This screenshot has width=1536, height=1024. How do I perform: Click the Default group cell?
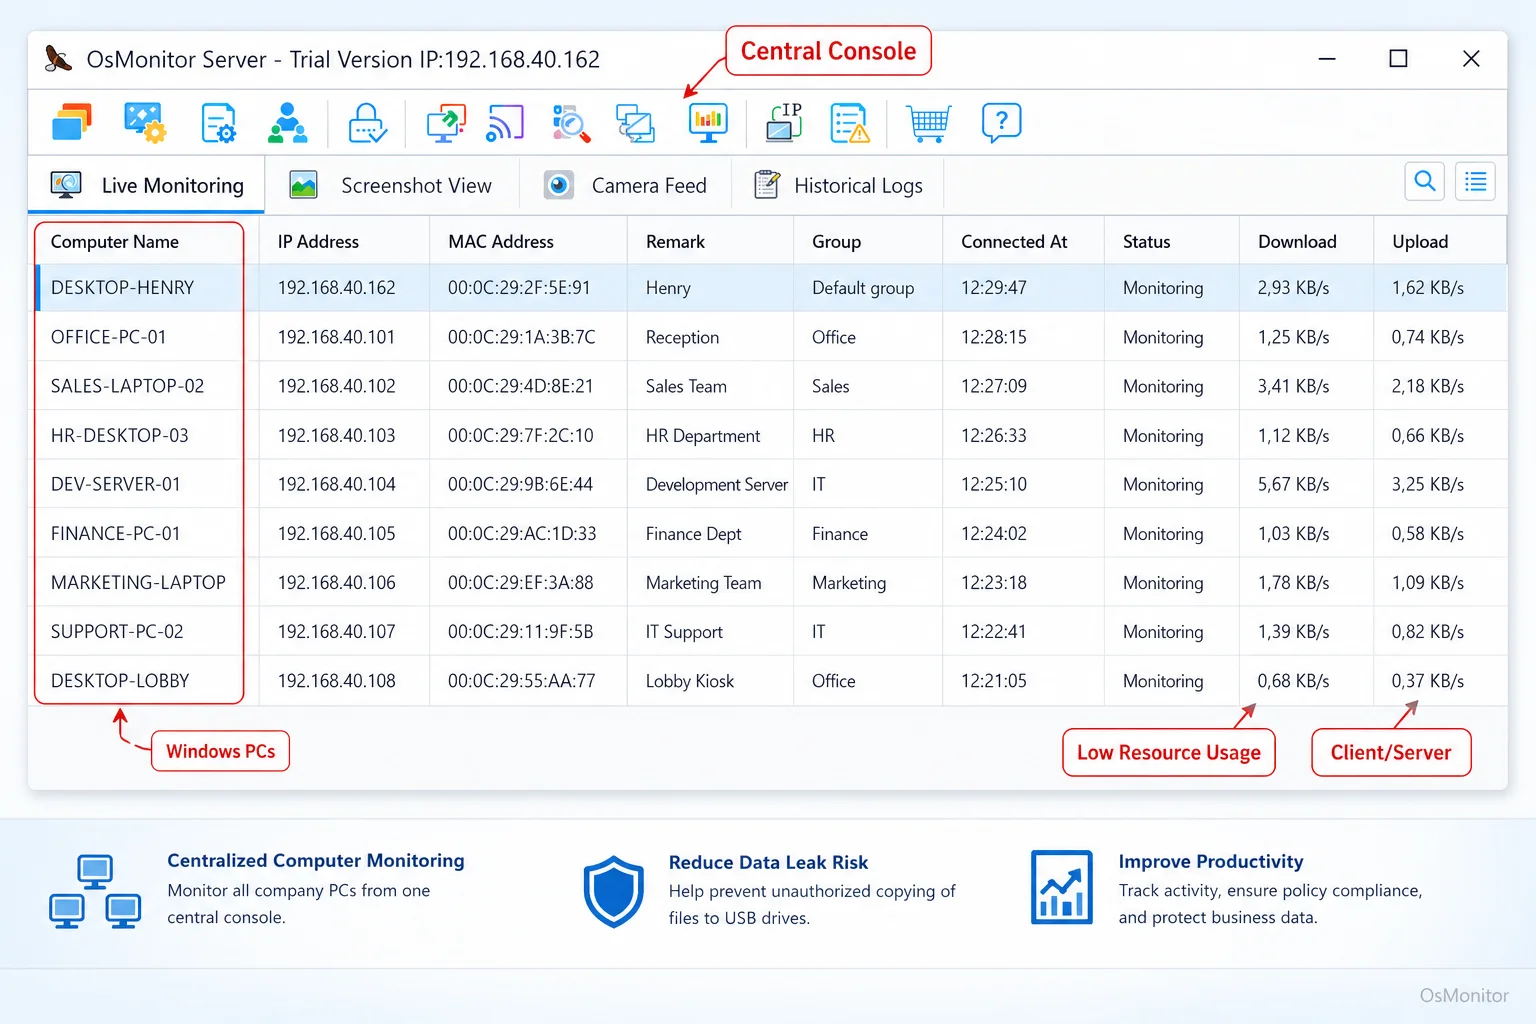point(862,288)
